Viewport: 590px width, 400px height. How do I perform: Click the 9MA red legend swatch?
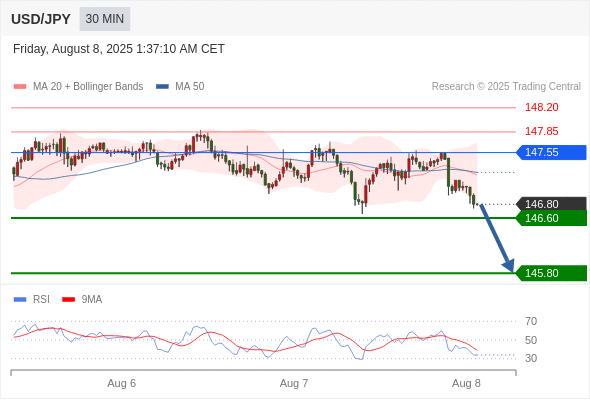pyautogui.click(x=68, y=300)
